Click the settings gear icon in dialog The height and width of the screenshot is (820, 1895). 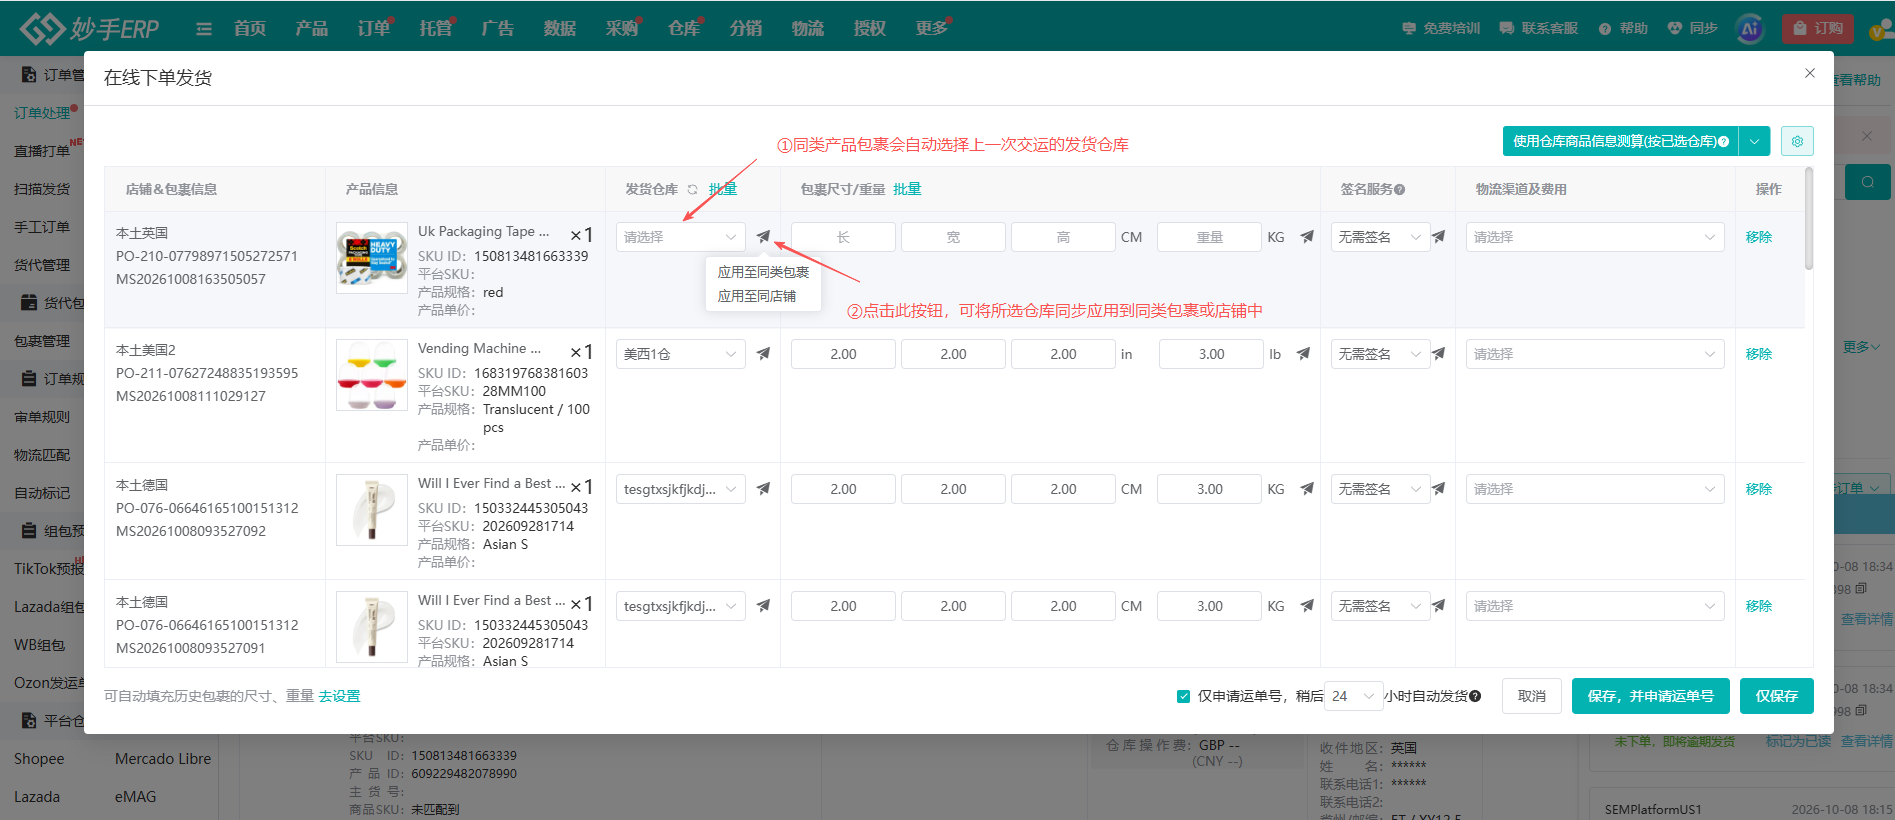pos(1797,141)
